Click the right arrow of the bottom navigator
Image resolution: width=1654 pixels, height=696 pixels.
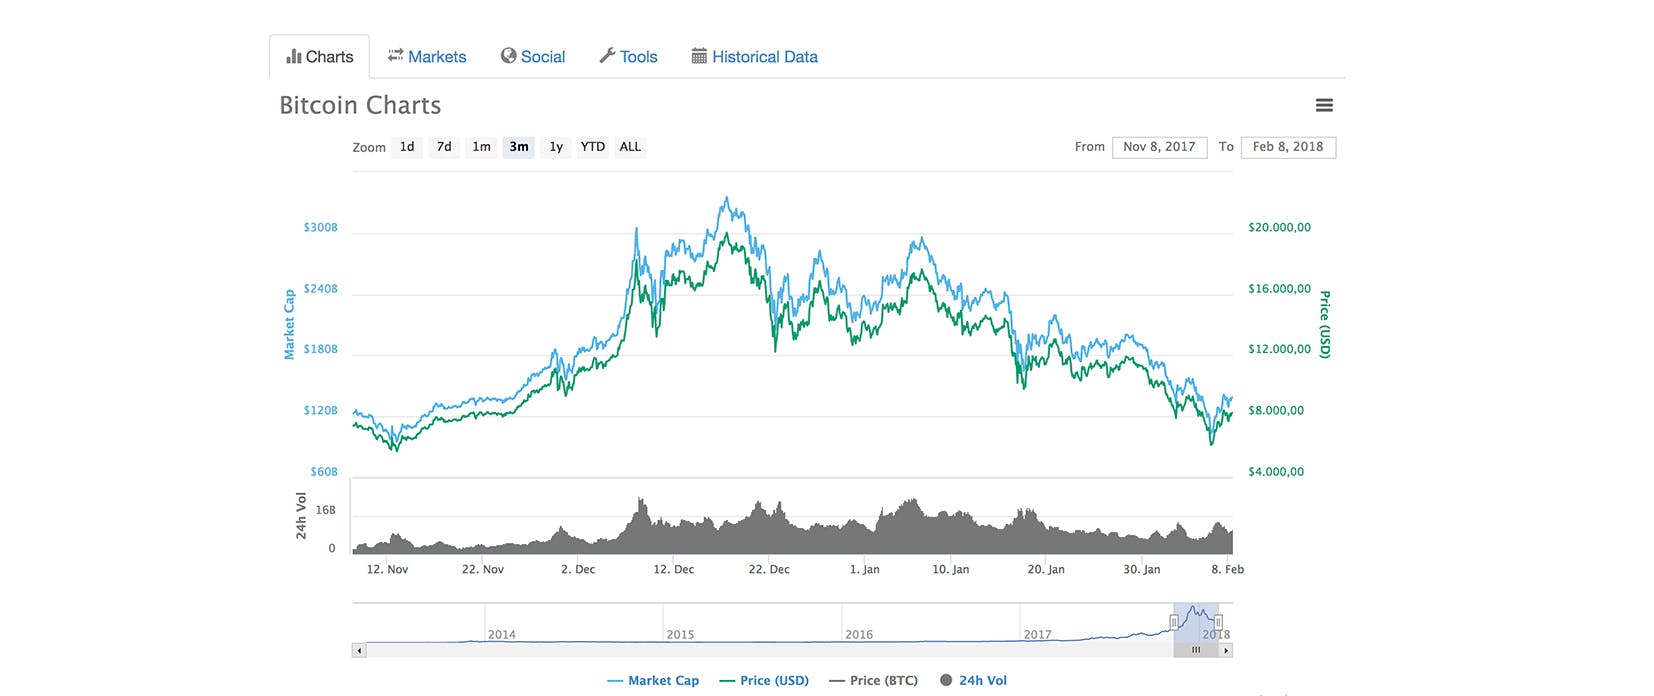1226,650
